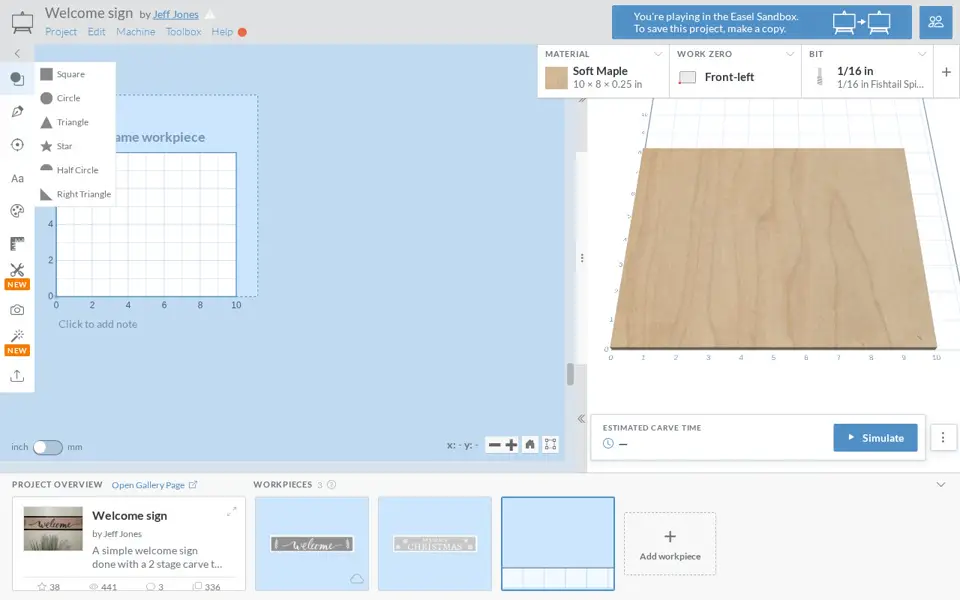The width and height of the screenshot is (960, 600).
Task: Open Jeff Jones author profile link
Action: click(176, 14)
